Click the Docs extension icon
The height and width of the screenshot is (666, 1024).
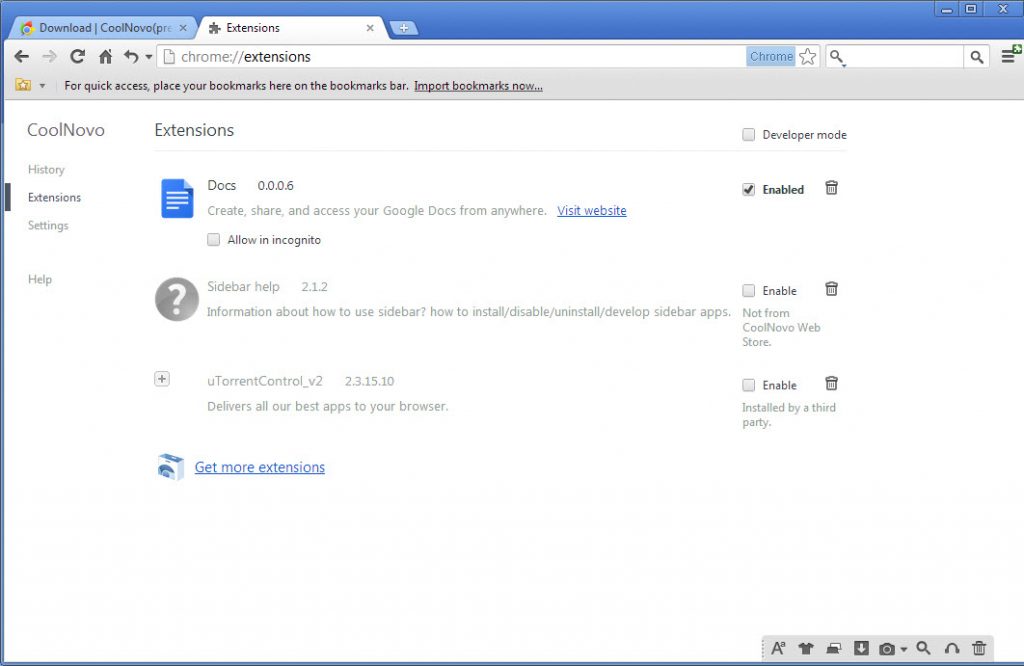click(177, 198)
